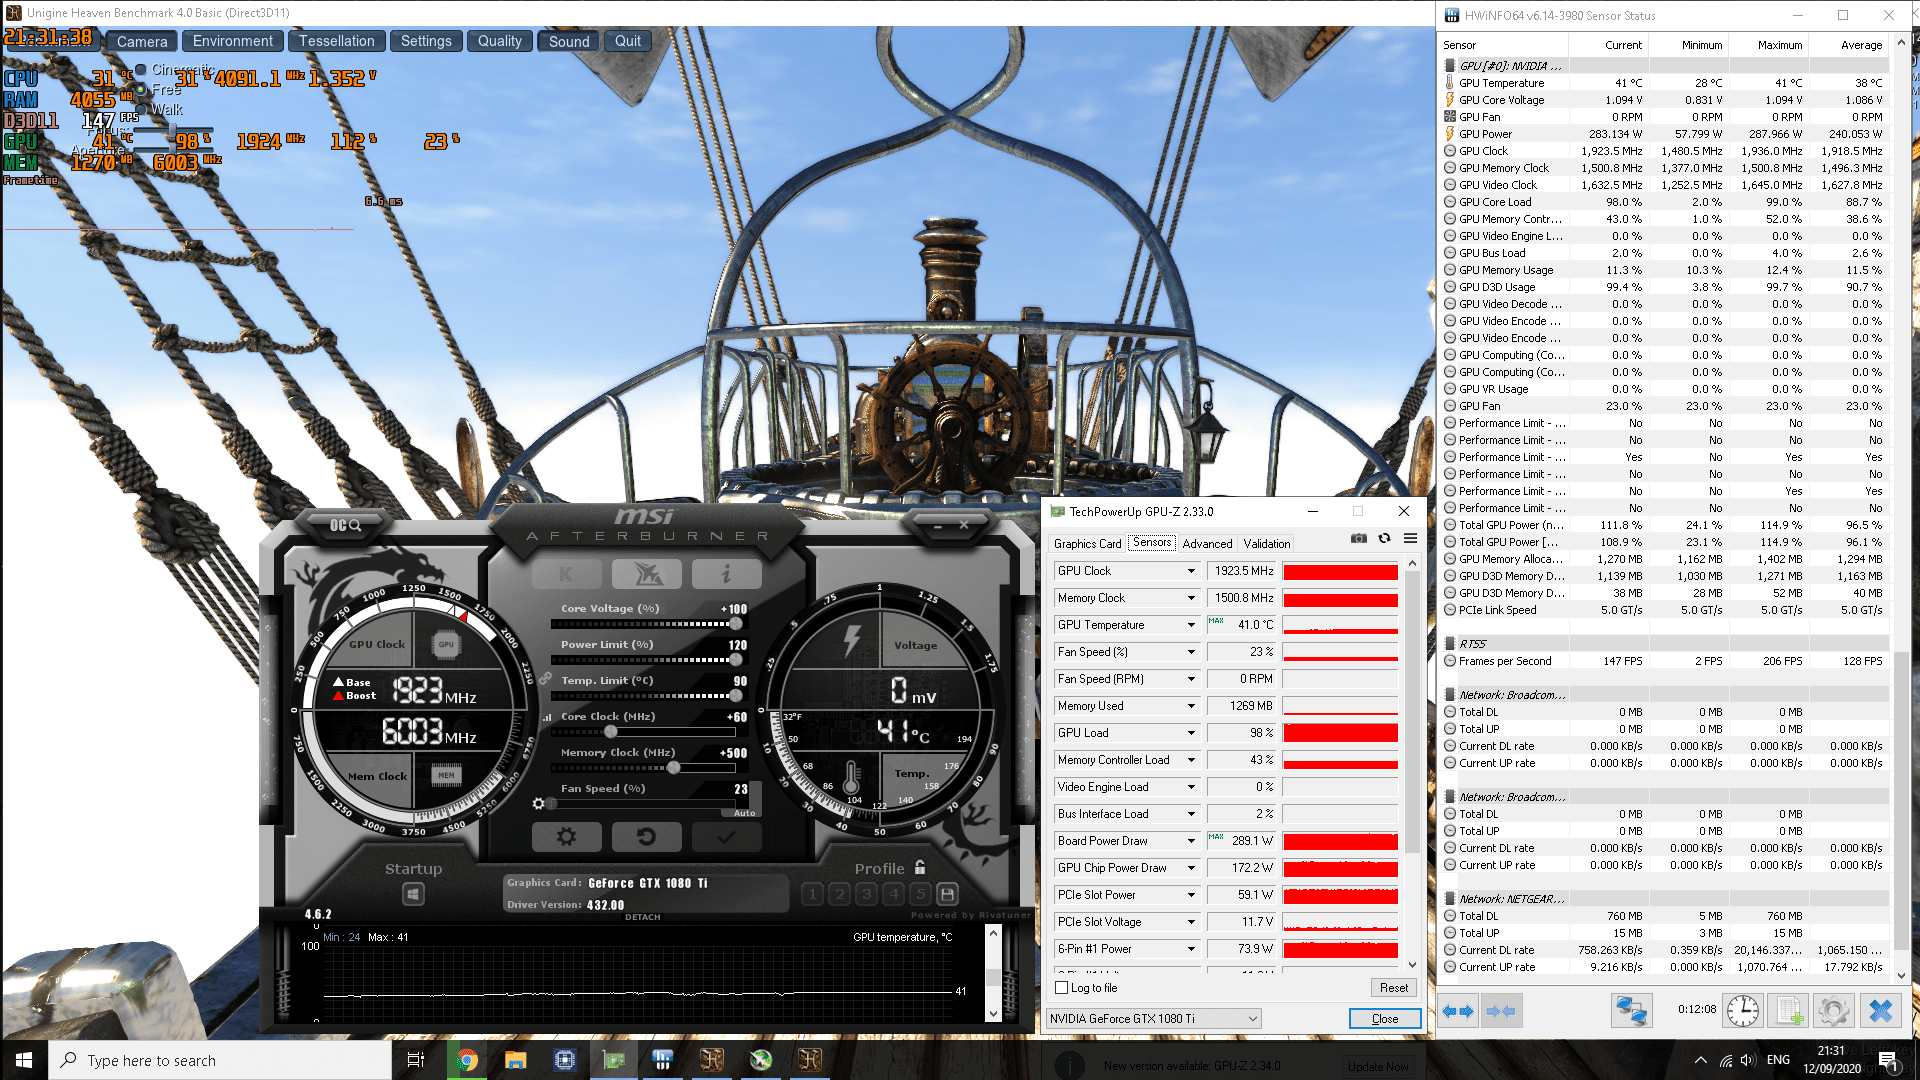Toggle Apply at Windows startup button
This screenshot has height=1080, width=1920.
coord(413,894)
